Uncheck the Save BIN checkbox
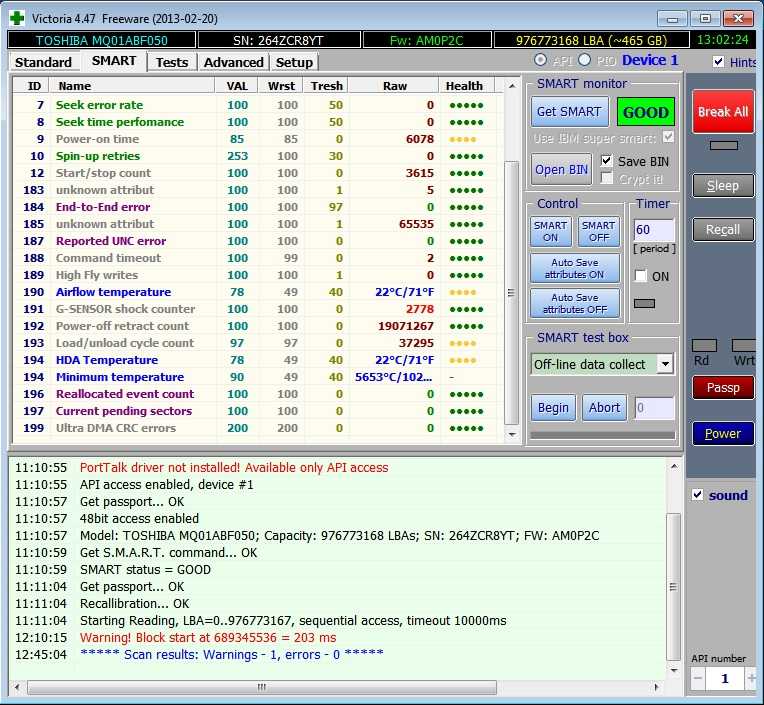The image size is (764, 705). click(607, 161)
